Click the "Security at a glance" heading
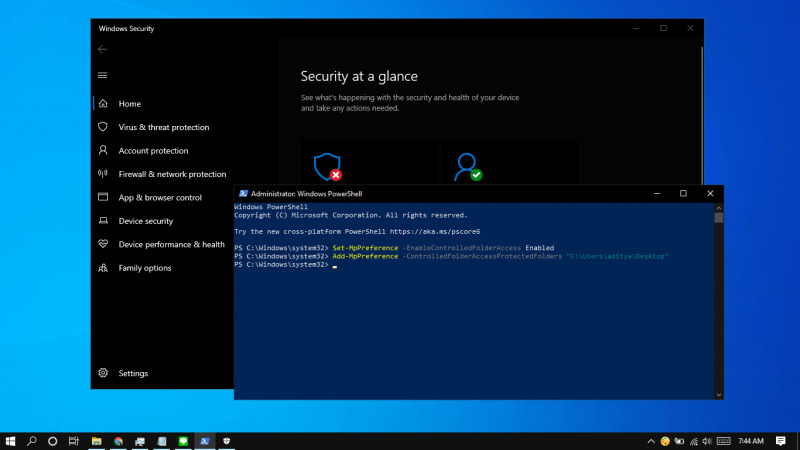The width and height of the screenshot is (800, 450). pos(359,76)
